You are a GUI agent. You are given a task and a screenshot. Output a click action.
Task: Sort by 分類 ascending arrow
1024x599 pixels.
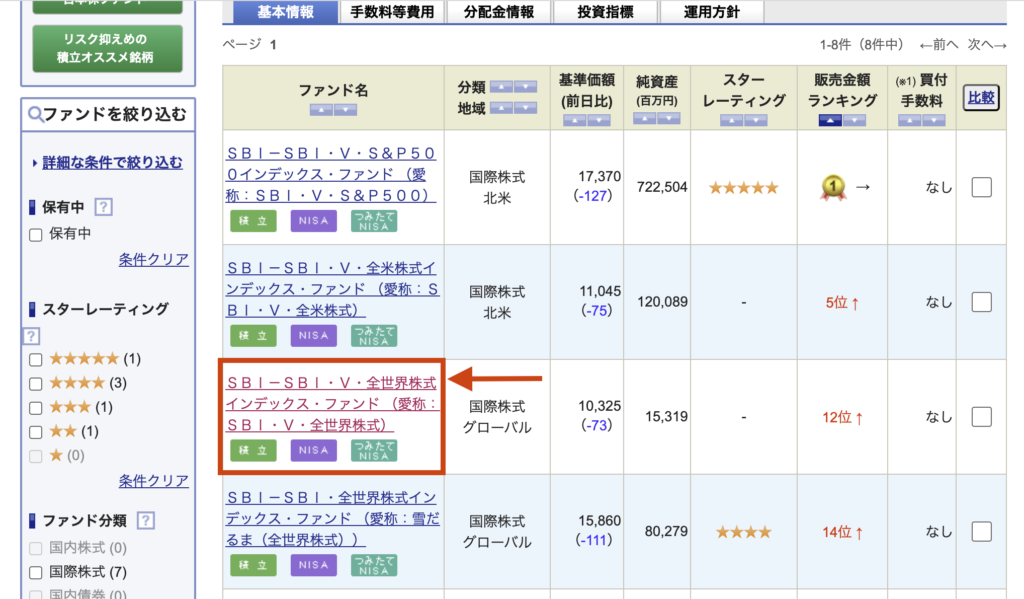click(x=501, y=87)
